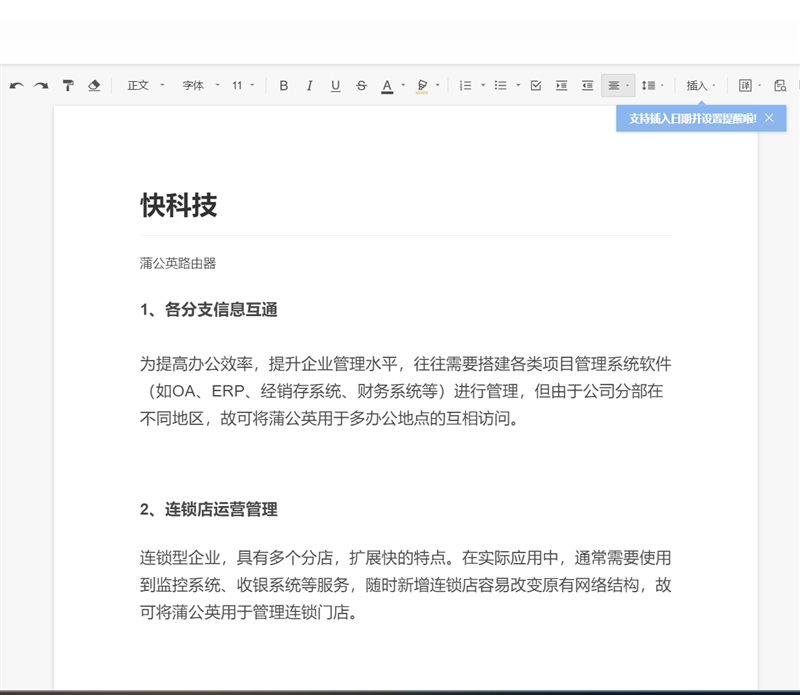This screenshot has width=800, height=695.
Task: Toggle italic formatting
Action: [x=309, y=86]
